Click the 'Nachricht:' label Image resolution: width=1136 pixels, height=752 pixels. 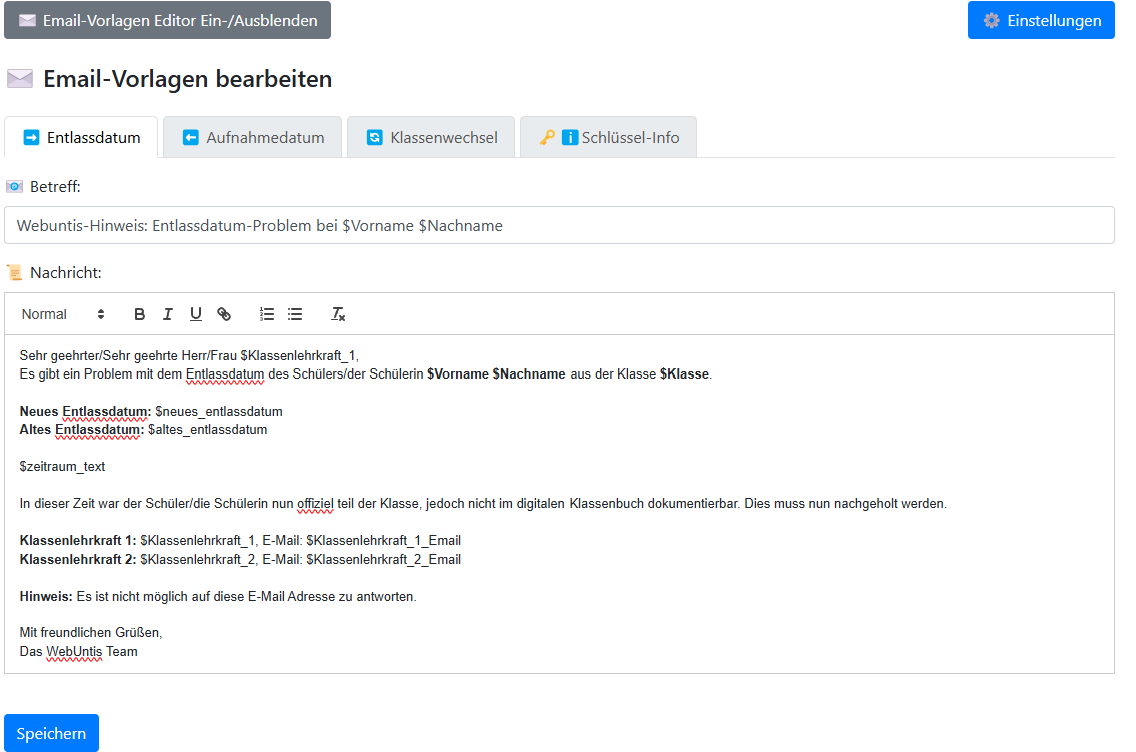coord(66,273)
